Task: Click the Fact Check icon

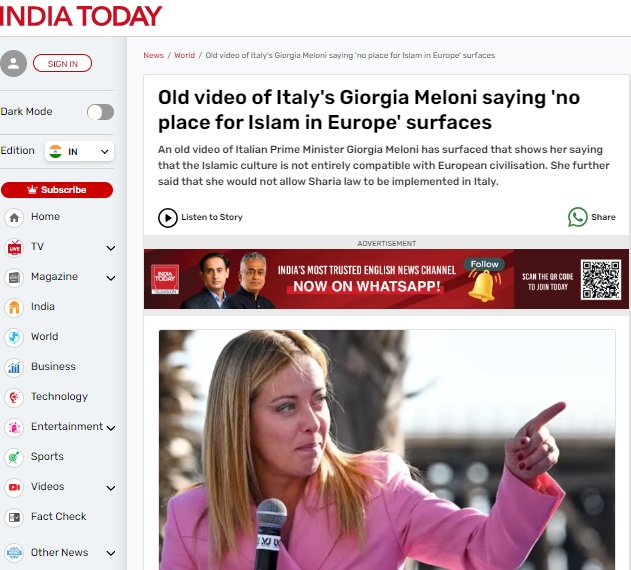Action: coord(14,517)
